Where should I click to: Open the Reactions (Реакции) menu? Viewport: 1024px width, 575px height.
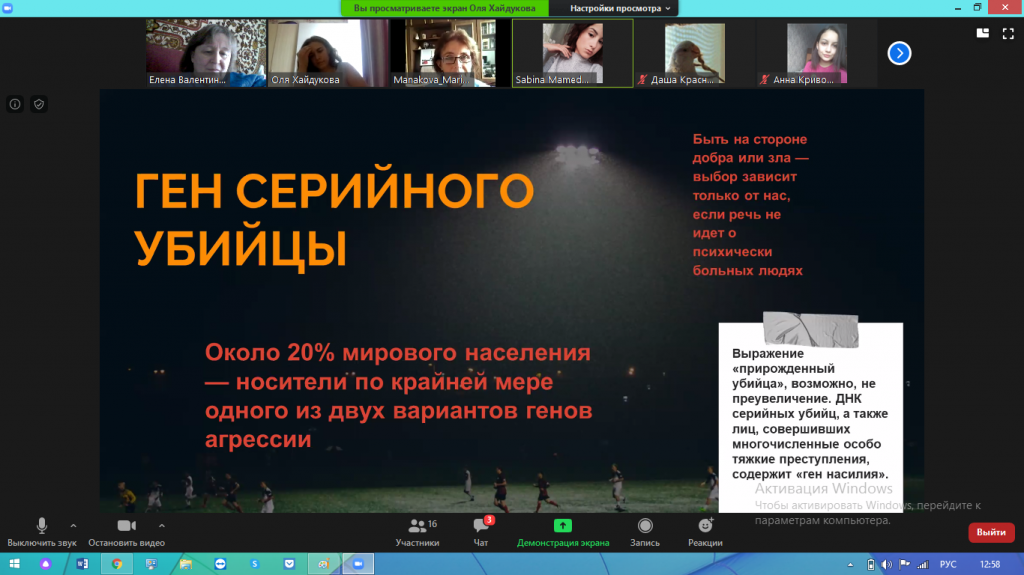click(x=705, y=531)
